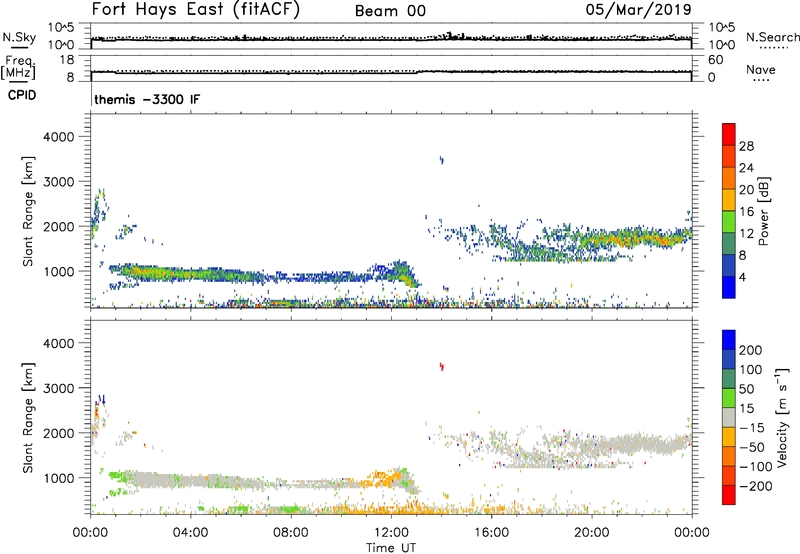Click the '28' tick on power colorbar

(x=746, y=146)
